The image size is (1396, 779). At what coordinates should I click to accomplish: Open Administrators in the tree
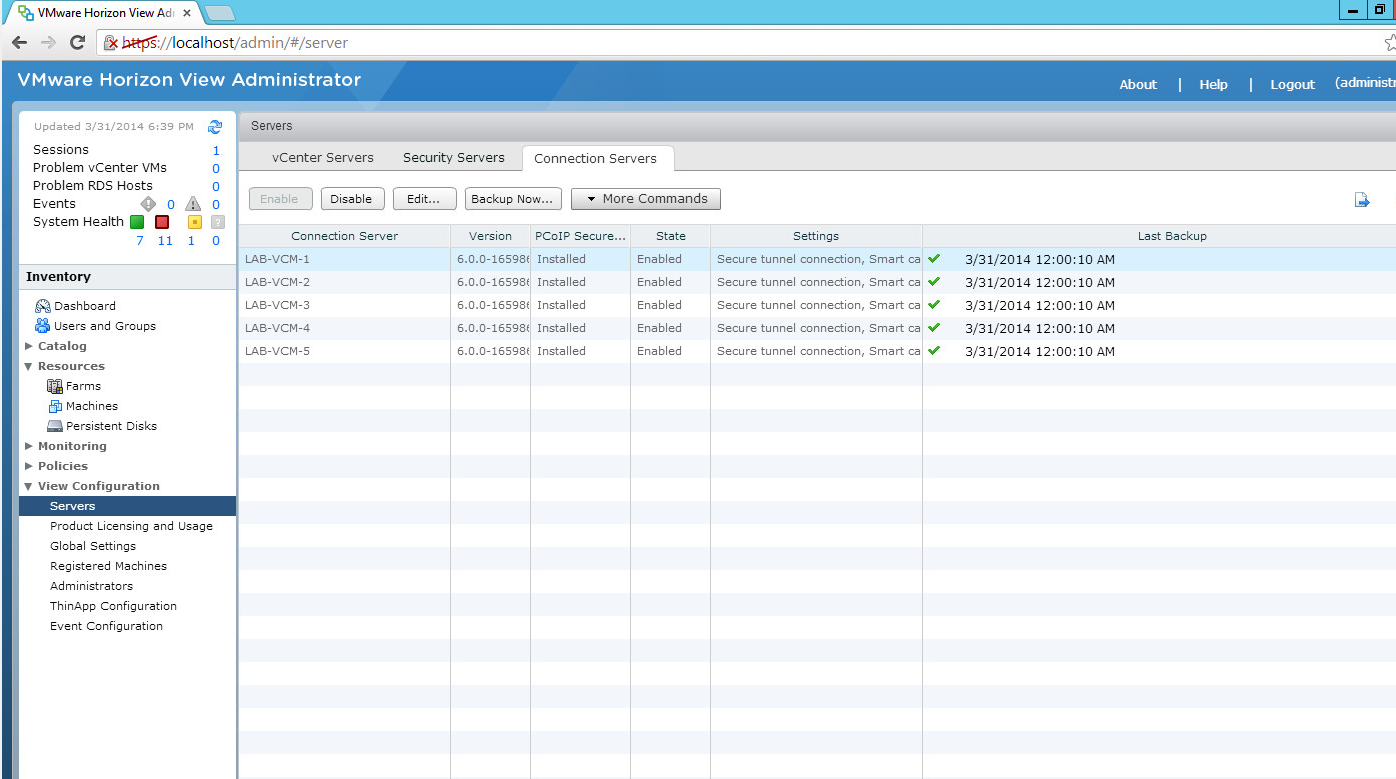click(91, 586)
